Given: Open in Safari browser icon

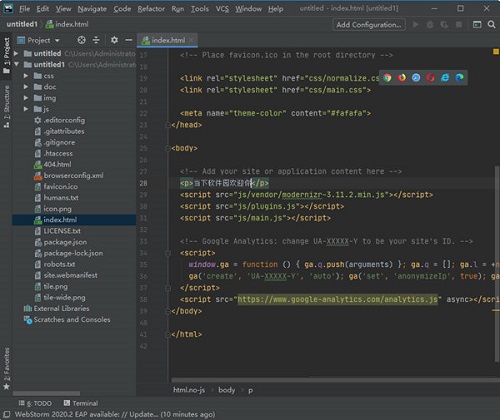Looking at the screenshot, I should (x=416, y=78).
